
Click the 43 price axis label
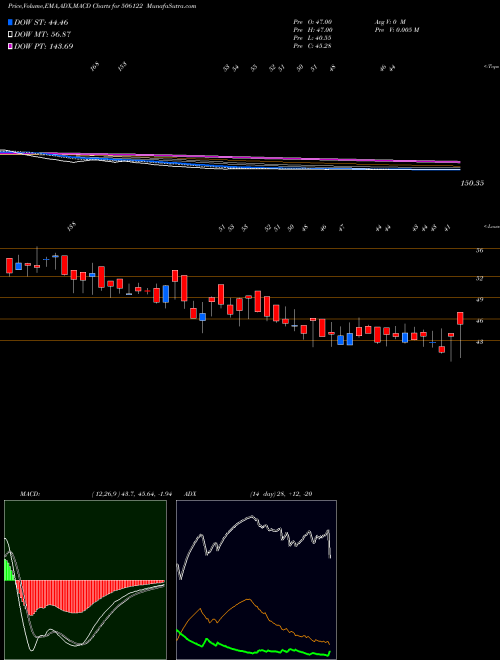pyautogui.click(x=479, y=342)
